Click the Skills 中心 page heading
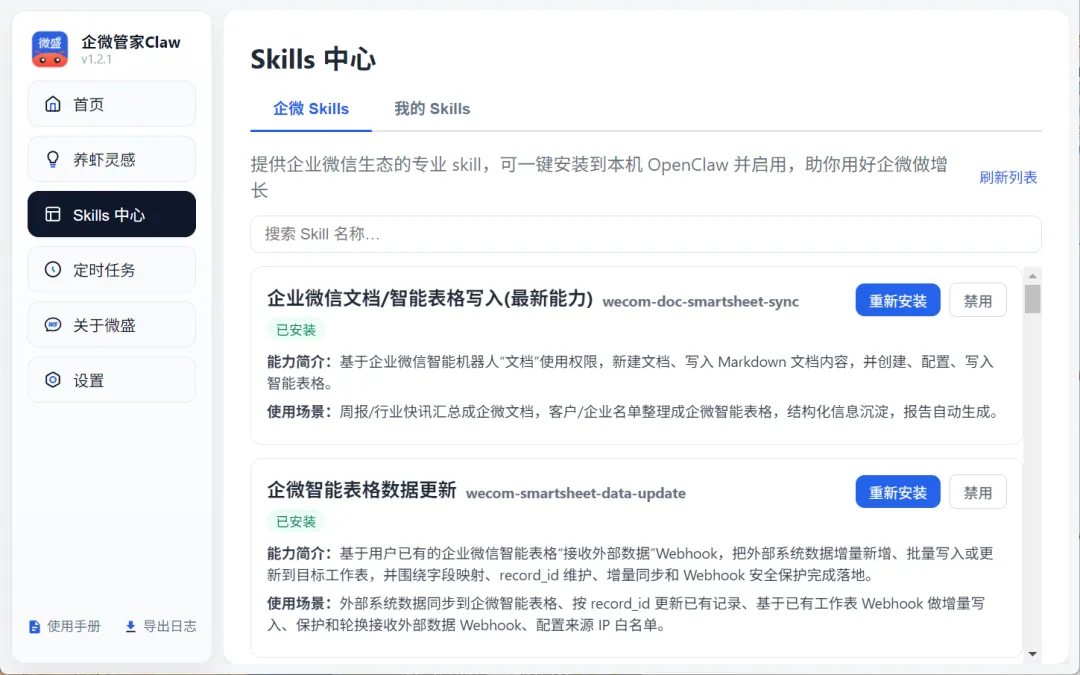 [x=313, y=59]
